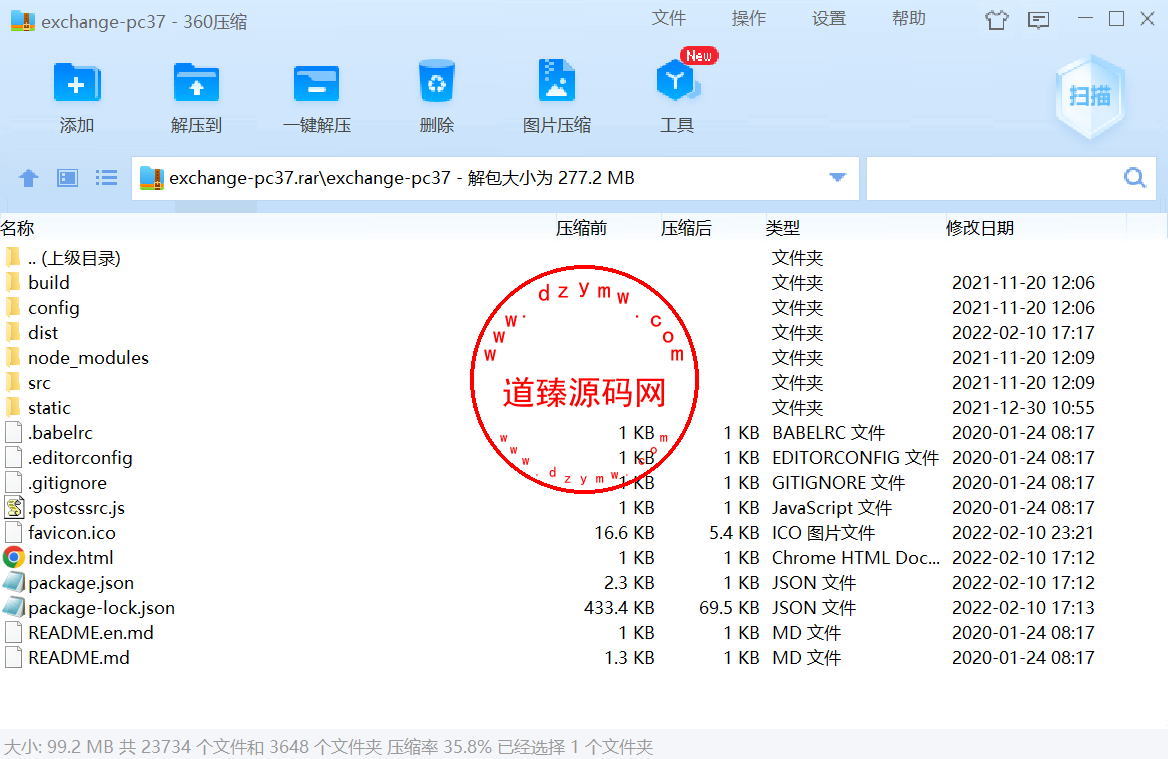
Task: Click the .babelrc file icon
Action: [x=13, y=433]
